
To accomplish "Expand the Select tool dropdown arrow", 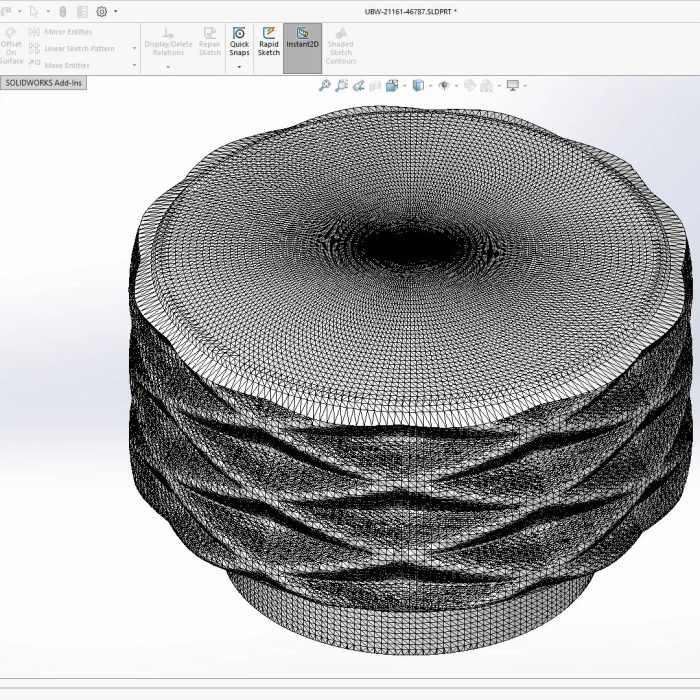I will tap(48, 12).
